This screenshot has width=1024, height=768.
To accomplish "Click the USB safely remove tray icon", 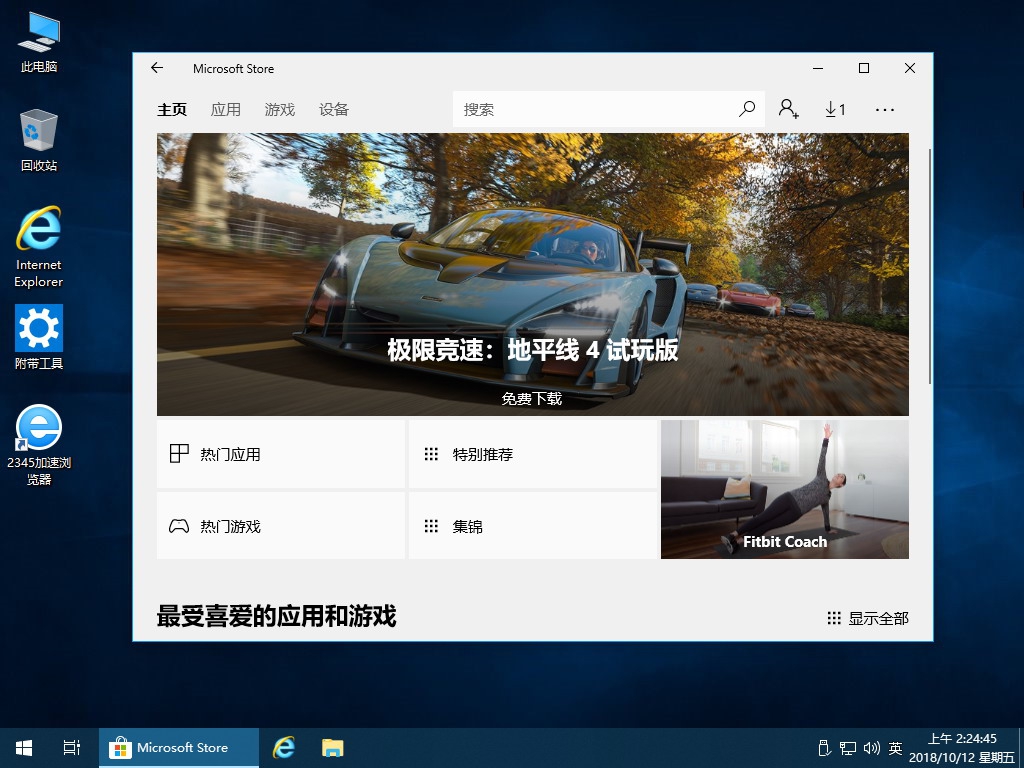I will click(x=824, y=748).
